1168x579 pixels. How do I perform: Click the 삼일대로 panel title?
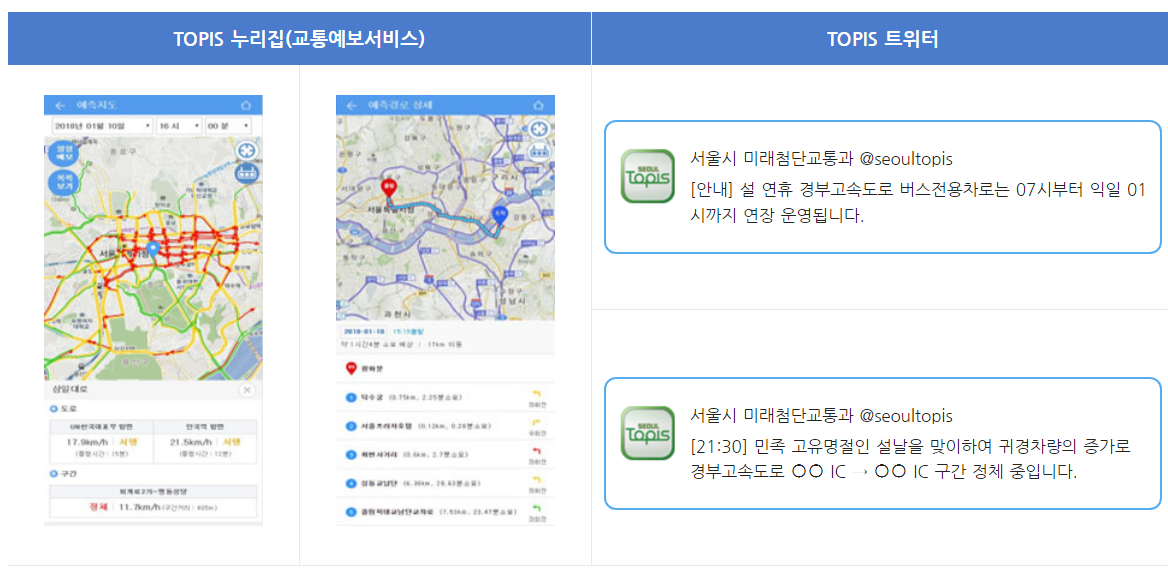[x=69, y=390]
